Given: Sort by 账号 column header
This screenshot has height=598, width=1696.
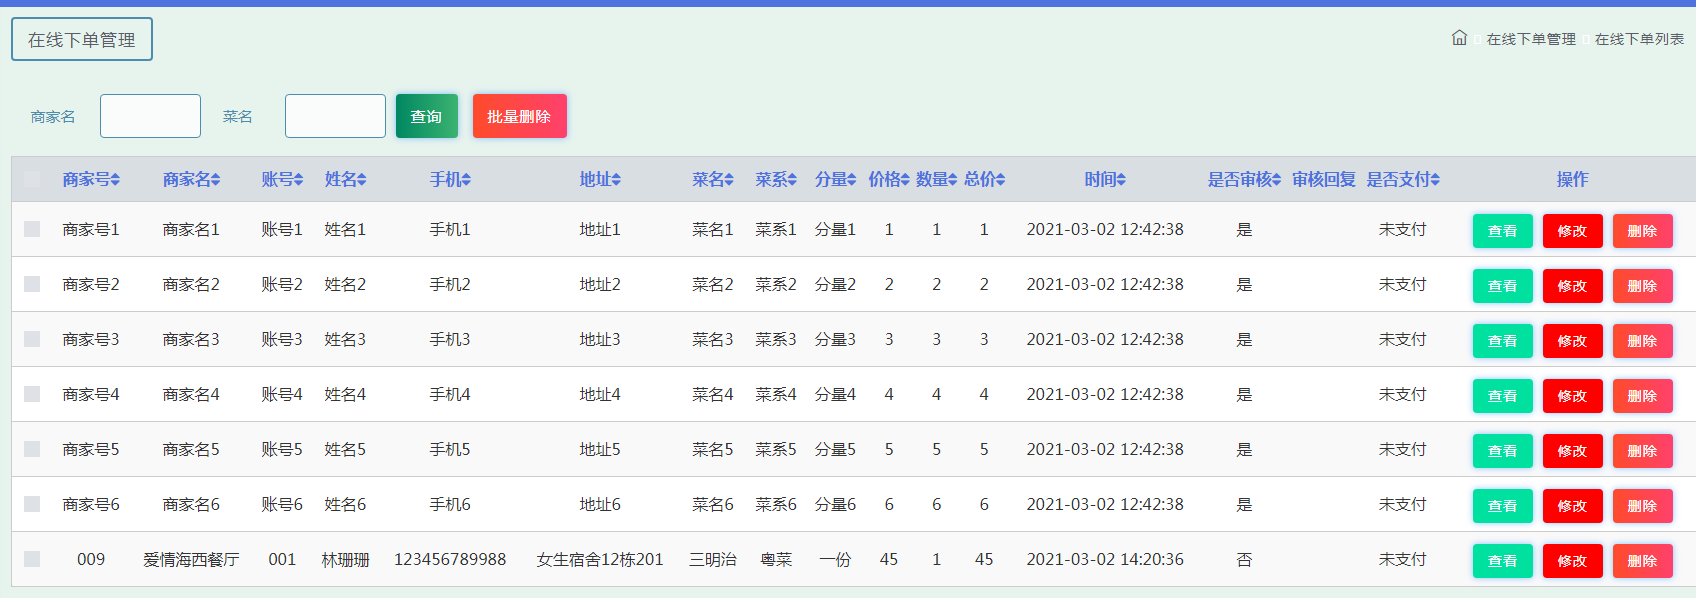Looking at the screenshot, I should click(282, 179).
